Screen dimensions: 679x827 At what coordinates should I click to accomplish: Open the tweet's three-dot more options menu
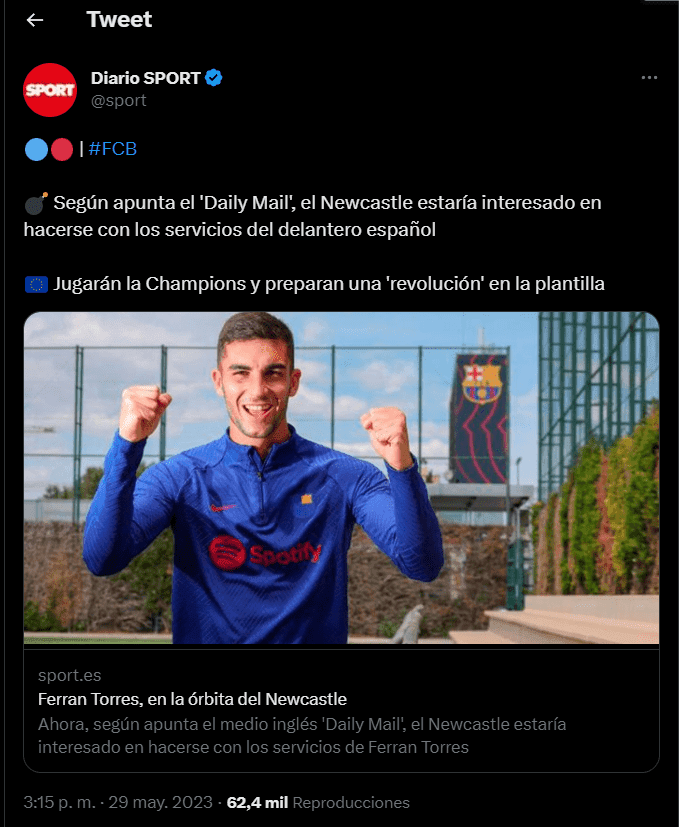click(x=649, y=78)
